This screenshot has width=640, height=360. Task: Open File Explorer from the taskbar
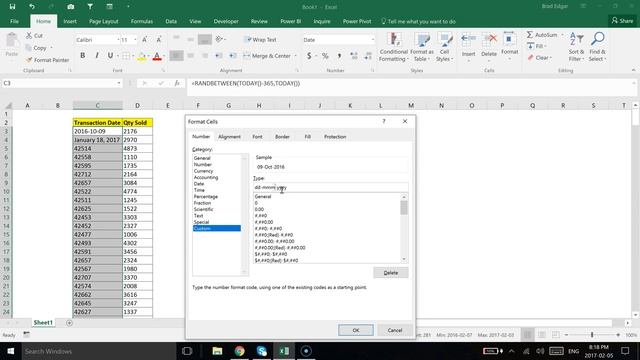(x=217, y=351)
